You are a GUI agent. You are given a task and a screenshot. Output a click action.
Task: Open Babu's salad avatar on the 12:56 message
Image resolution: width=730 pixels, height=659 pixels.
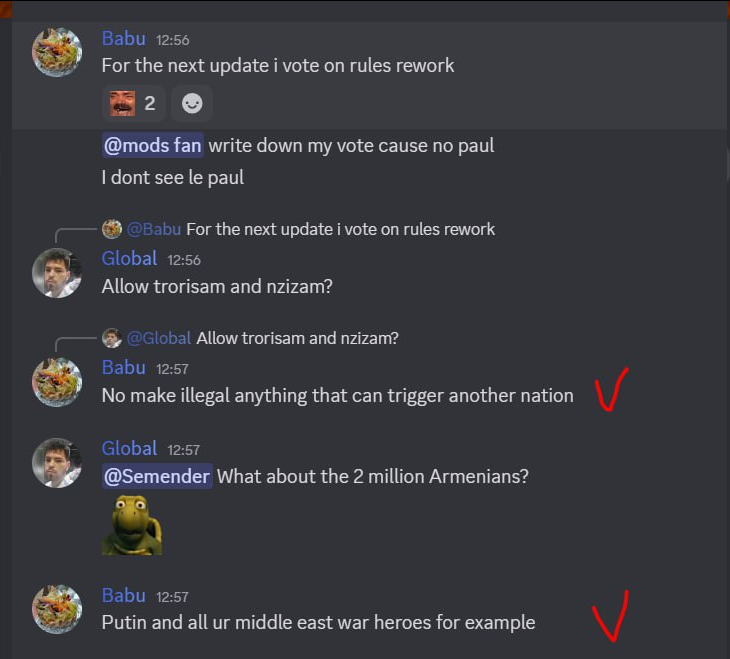[x=57, y=52]
